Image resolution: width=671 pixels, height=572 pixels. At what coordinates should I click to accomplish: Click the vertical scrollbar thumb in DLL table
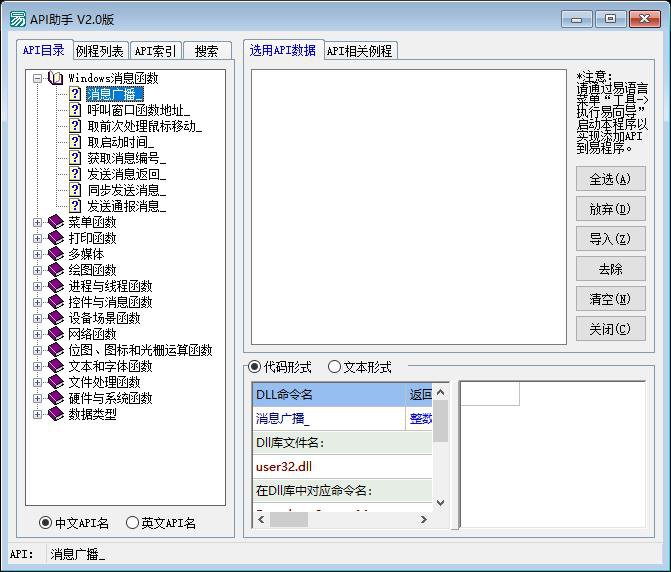[x=440, y=421]
